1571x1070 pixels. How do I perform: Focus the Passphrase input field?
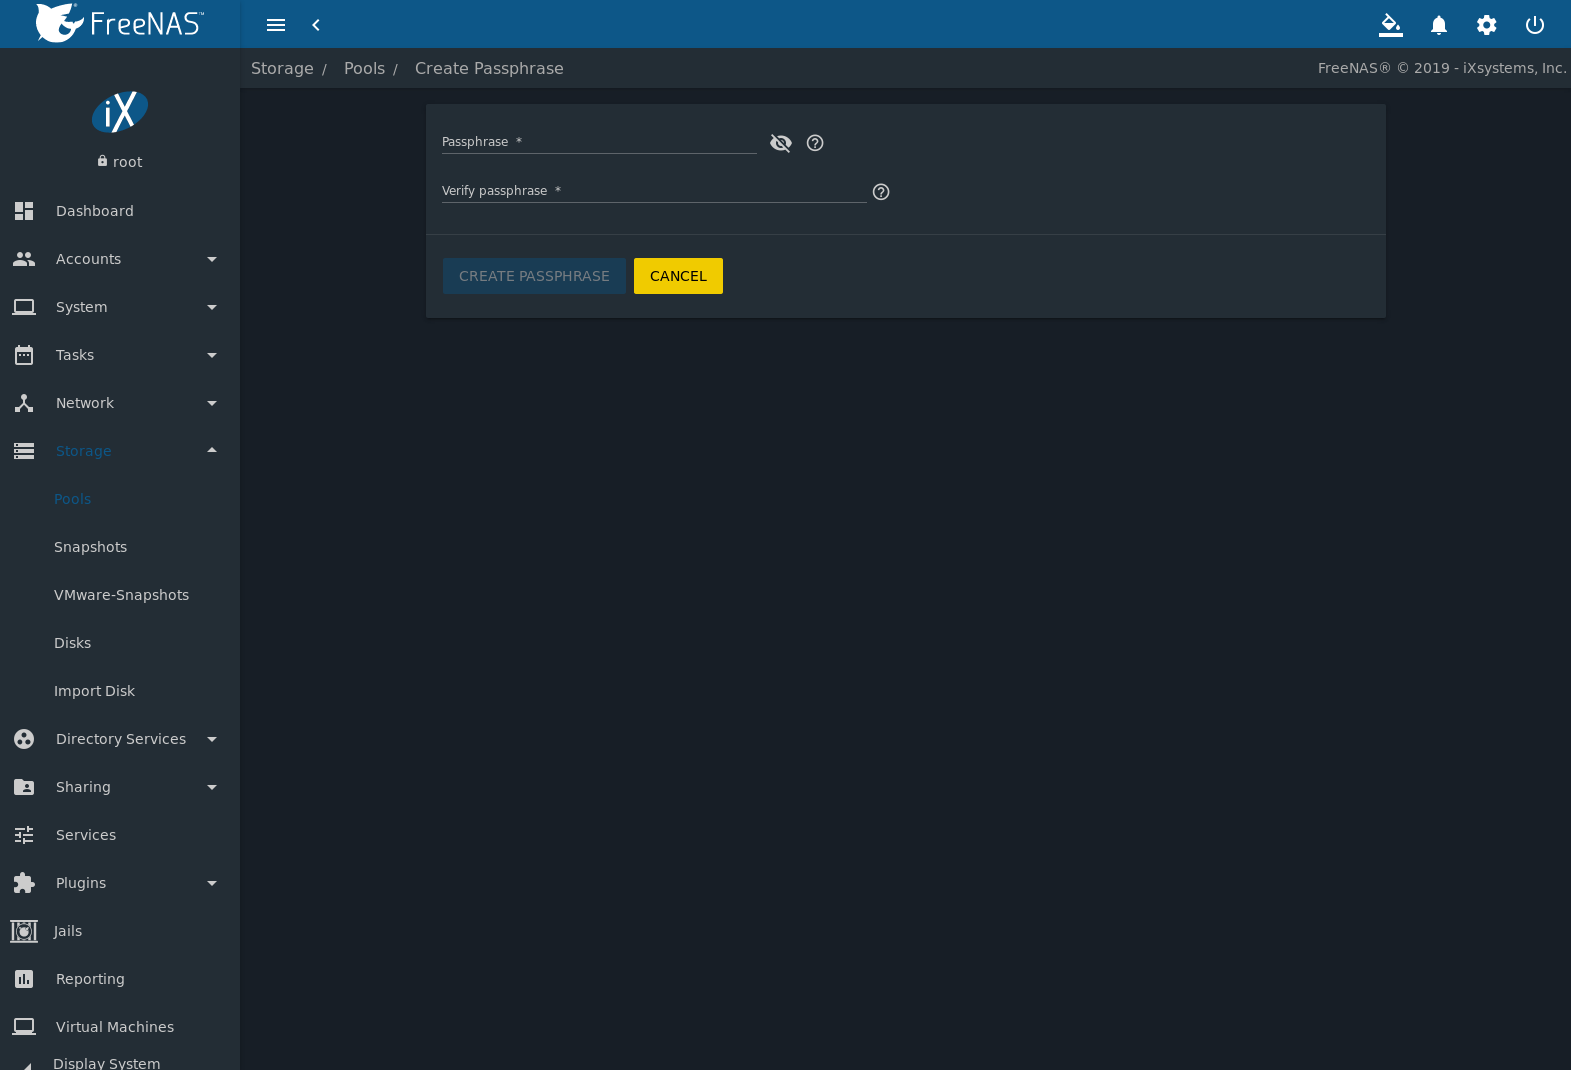[x=599, y=141]
